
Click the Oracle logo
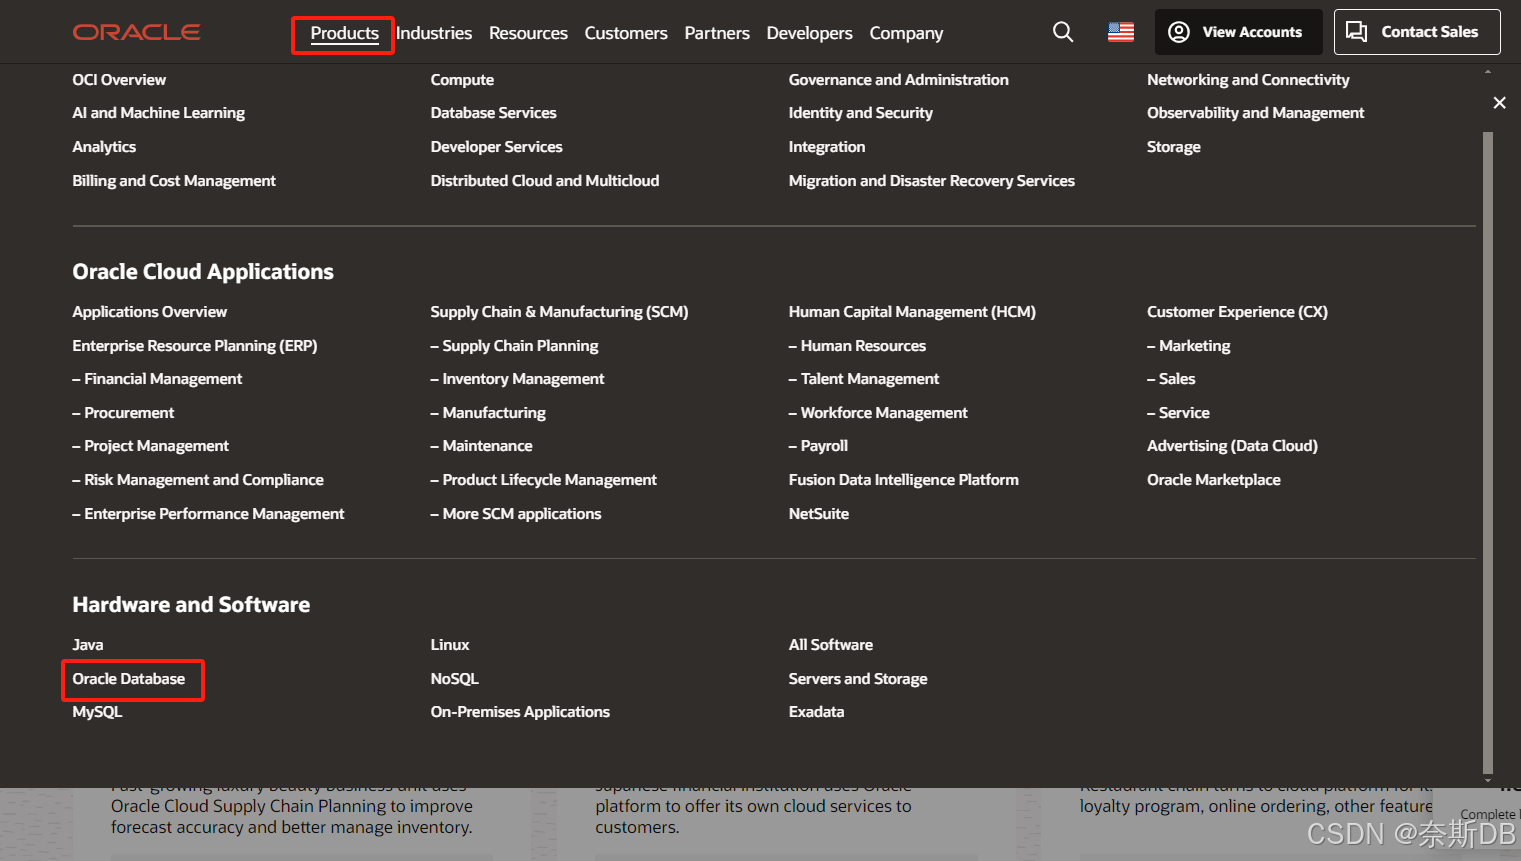pos(136,32)
